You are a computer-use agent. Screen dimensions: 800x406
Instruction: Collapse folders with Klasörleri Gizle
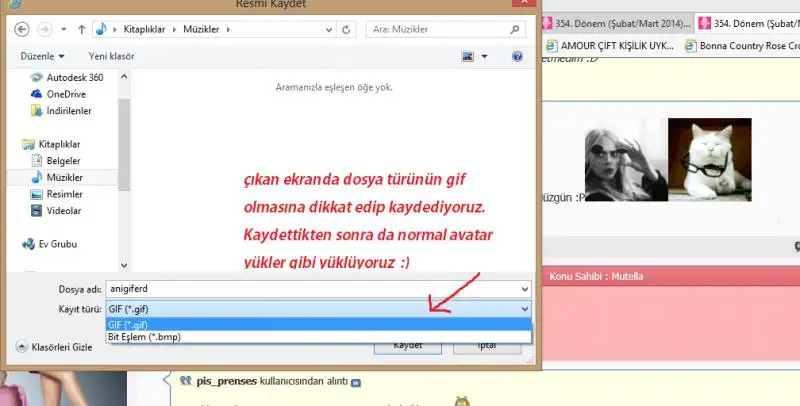coord(55,347)
